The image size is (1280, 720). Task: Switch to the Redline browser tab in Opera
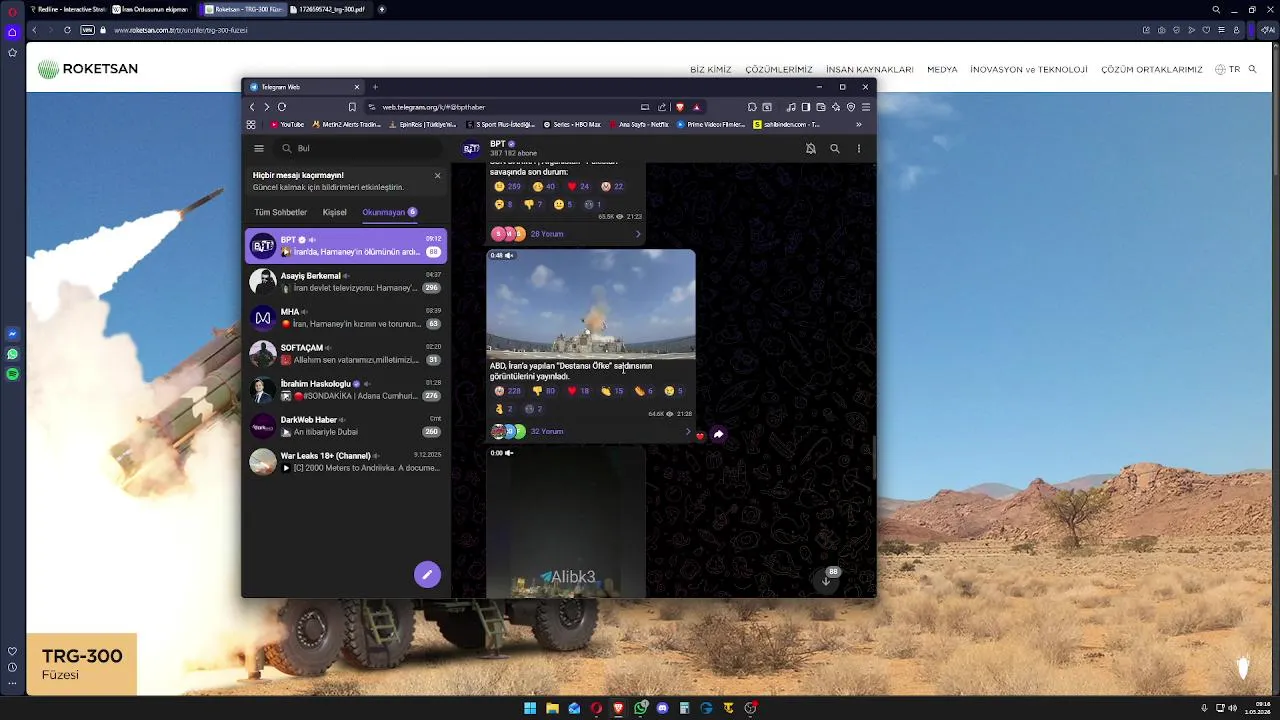click(x=68, y=9)
